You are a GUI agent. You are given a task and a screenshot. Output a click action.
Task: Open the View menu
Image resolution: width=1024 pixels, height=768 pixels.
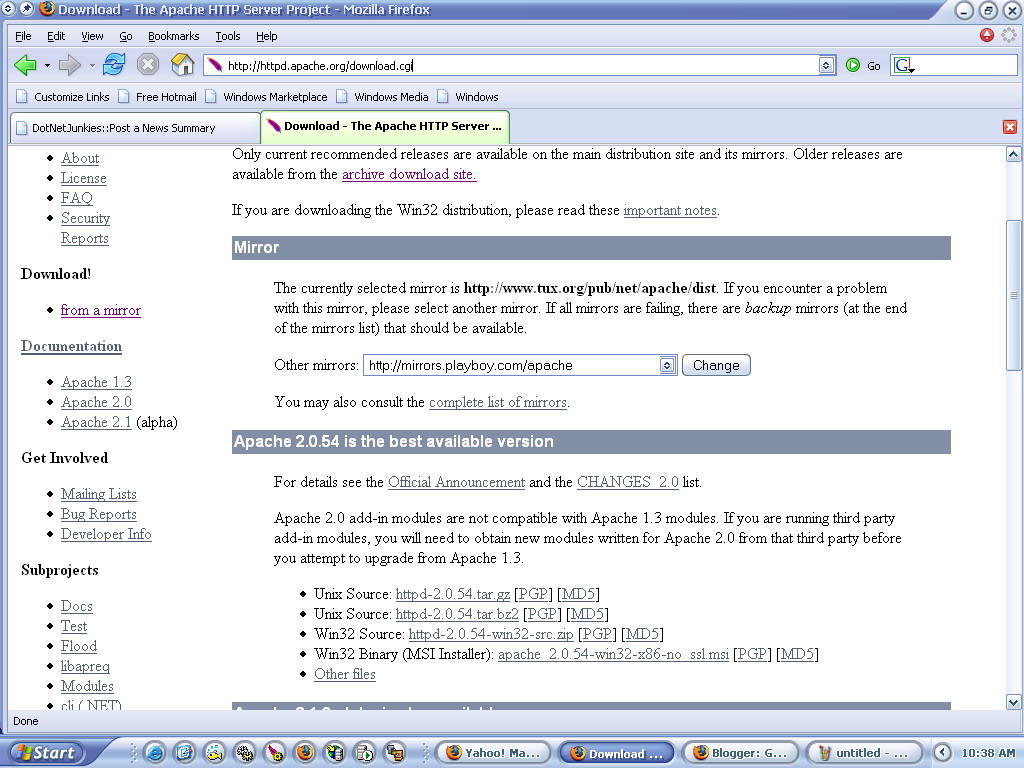pyautogui.click(x=92, y=36)
